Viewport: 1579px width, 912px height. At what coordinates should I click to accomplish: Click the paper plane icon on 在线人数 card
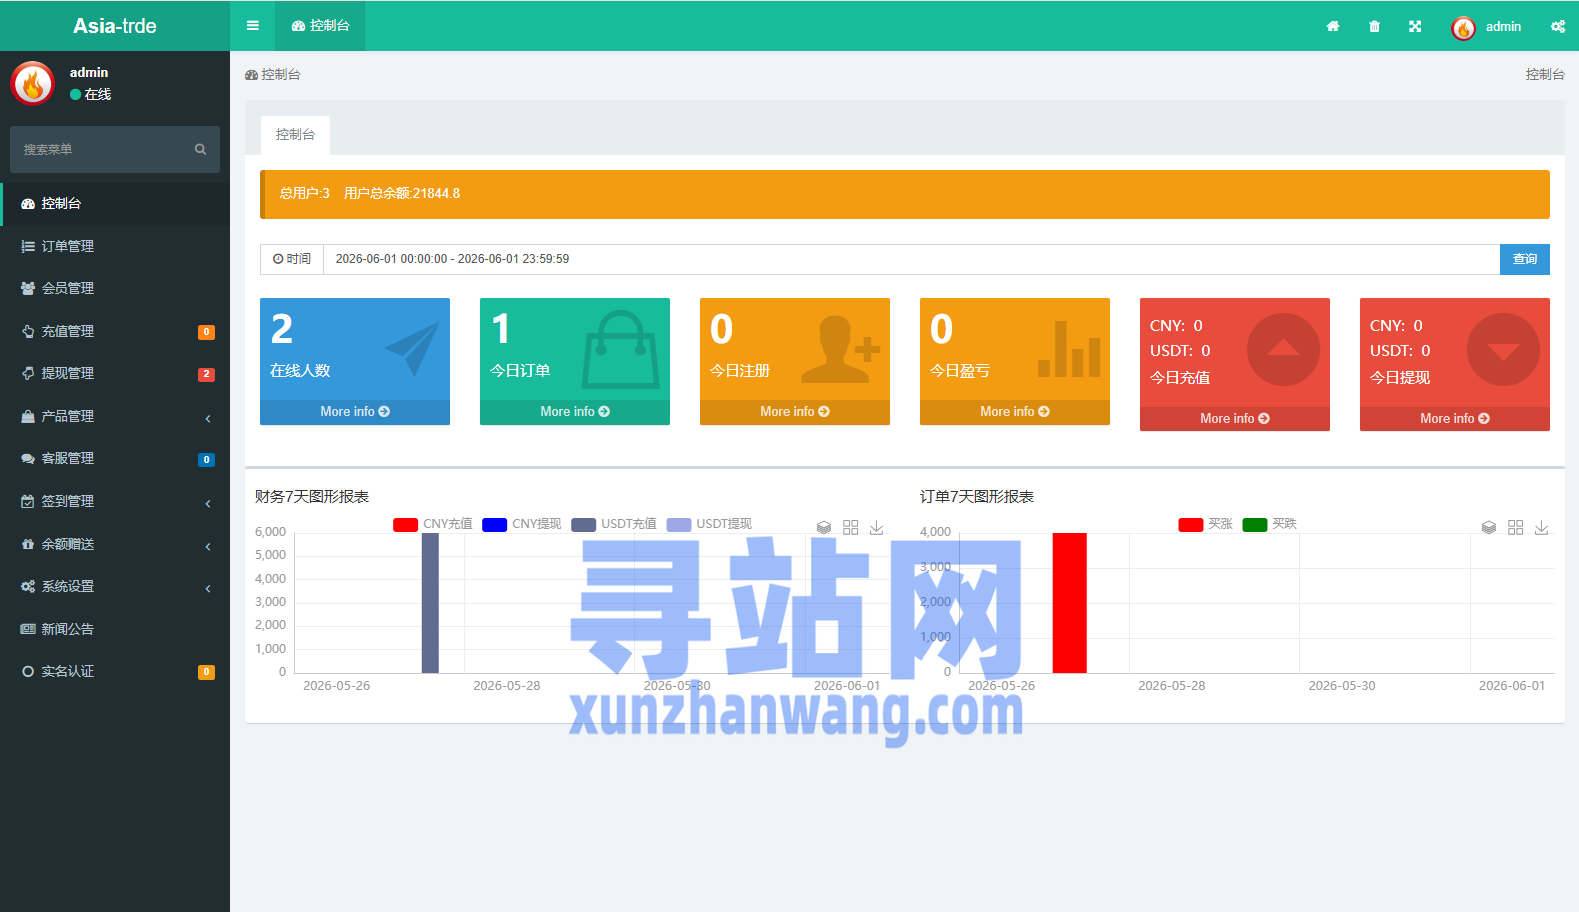click(413, 348)
